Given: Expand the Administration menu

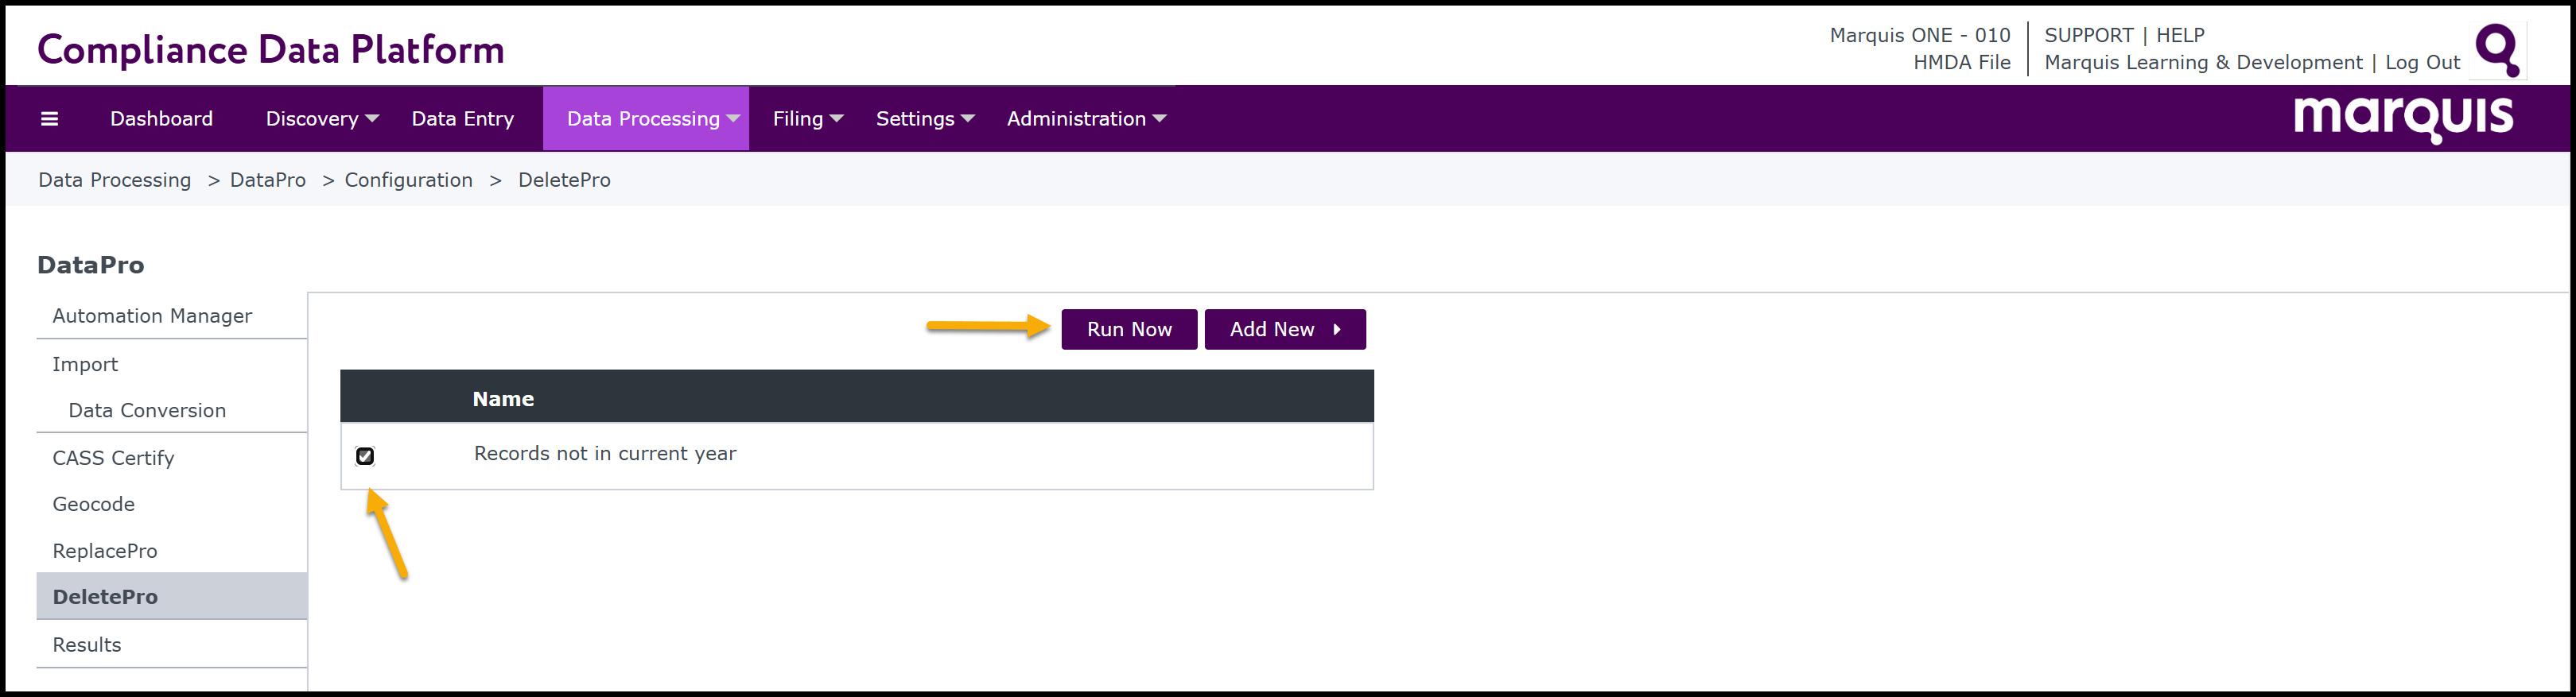Looking at the screenshot, I should [x=1086, y=119].
